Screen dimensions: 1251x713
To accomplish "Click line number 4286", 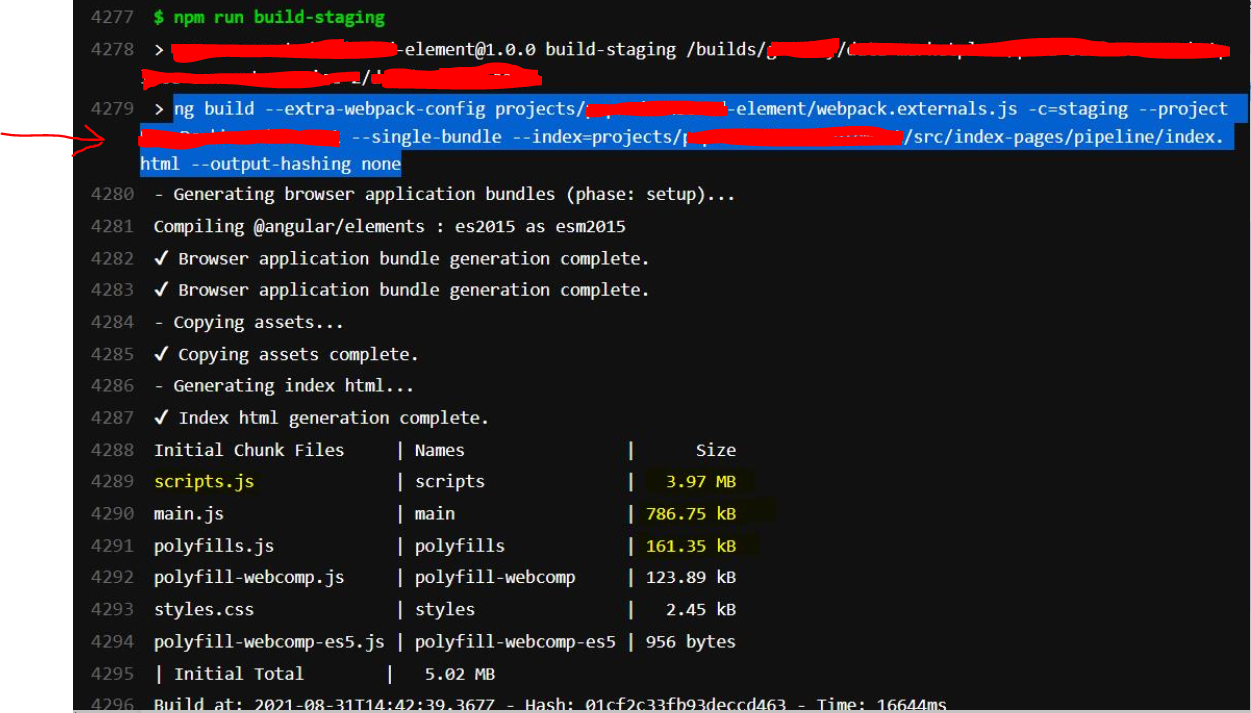I will (x=112, y=386).
